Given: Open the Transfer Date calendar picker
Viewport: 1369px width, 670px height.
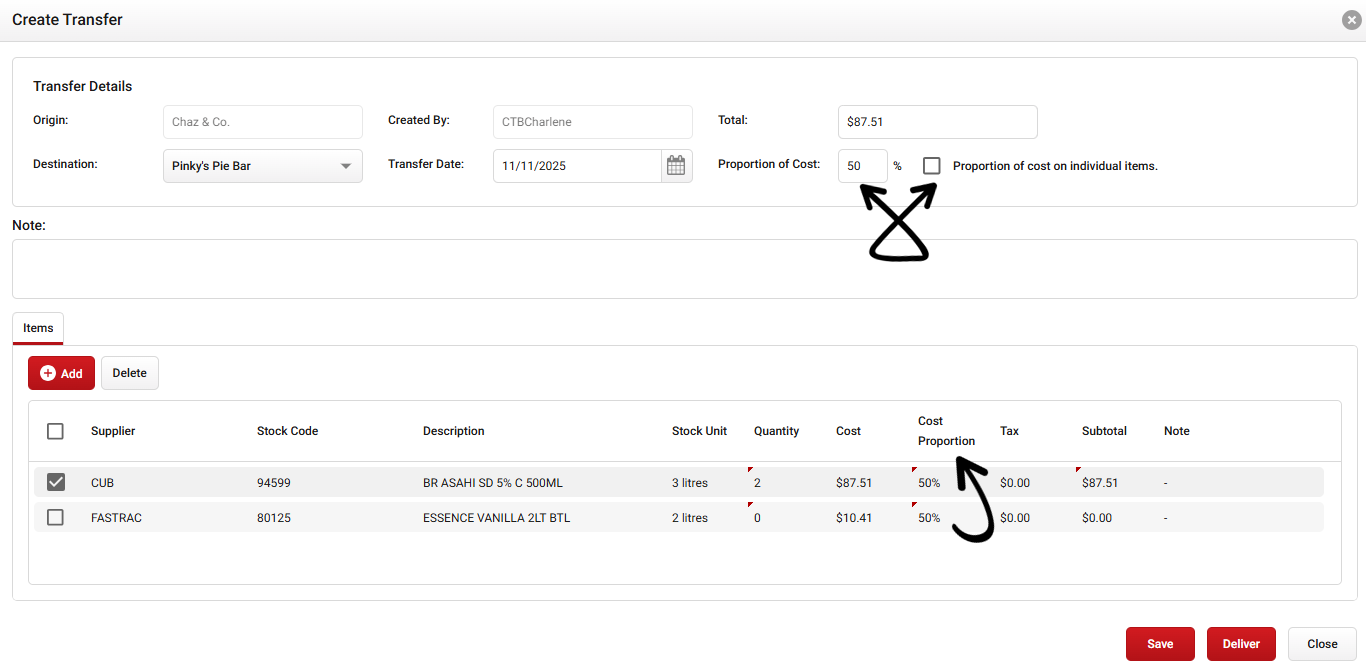Looking at the screenshot, I should pyautogui.click(x=676, y=166).
